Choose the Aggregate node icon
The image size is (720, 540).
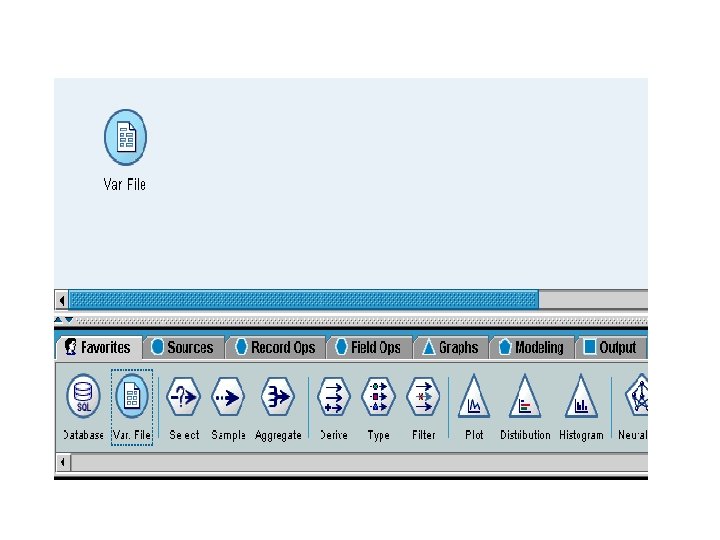point(277,397)
